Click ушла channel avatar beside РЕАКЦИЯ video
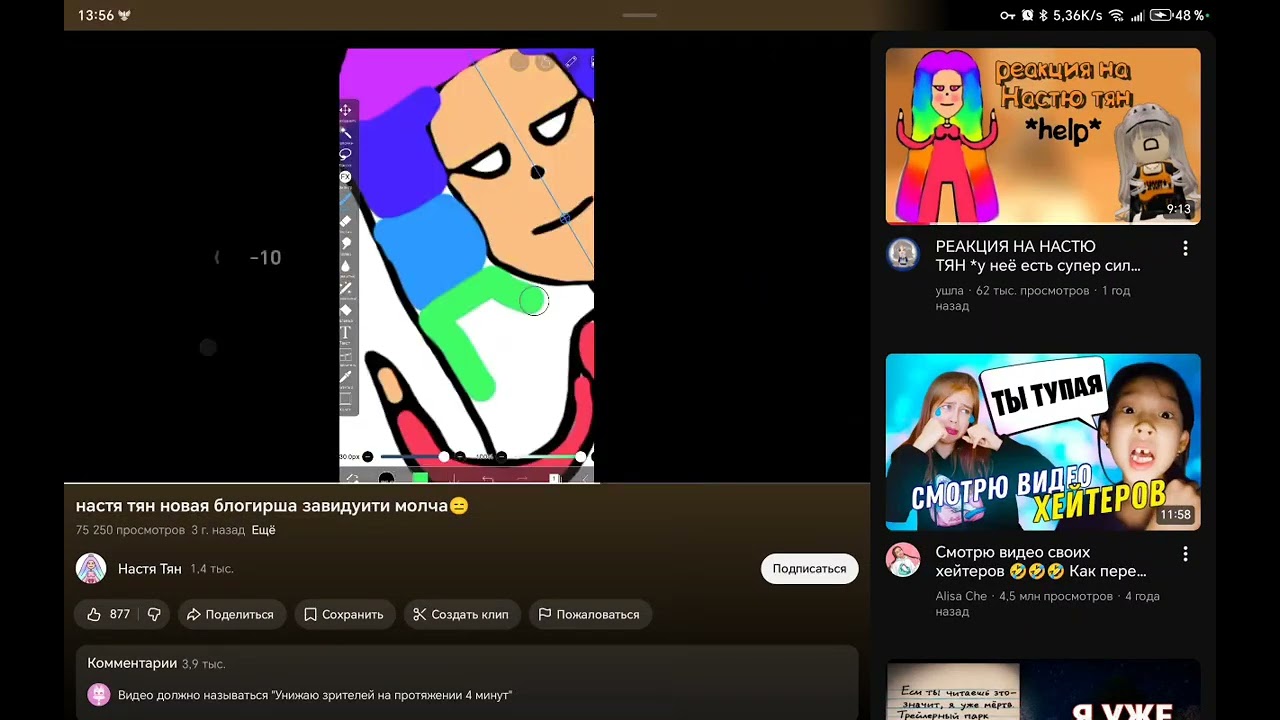Image resolution: width=1280 pixels, height=720 pixels. coord(903,254)
